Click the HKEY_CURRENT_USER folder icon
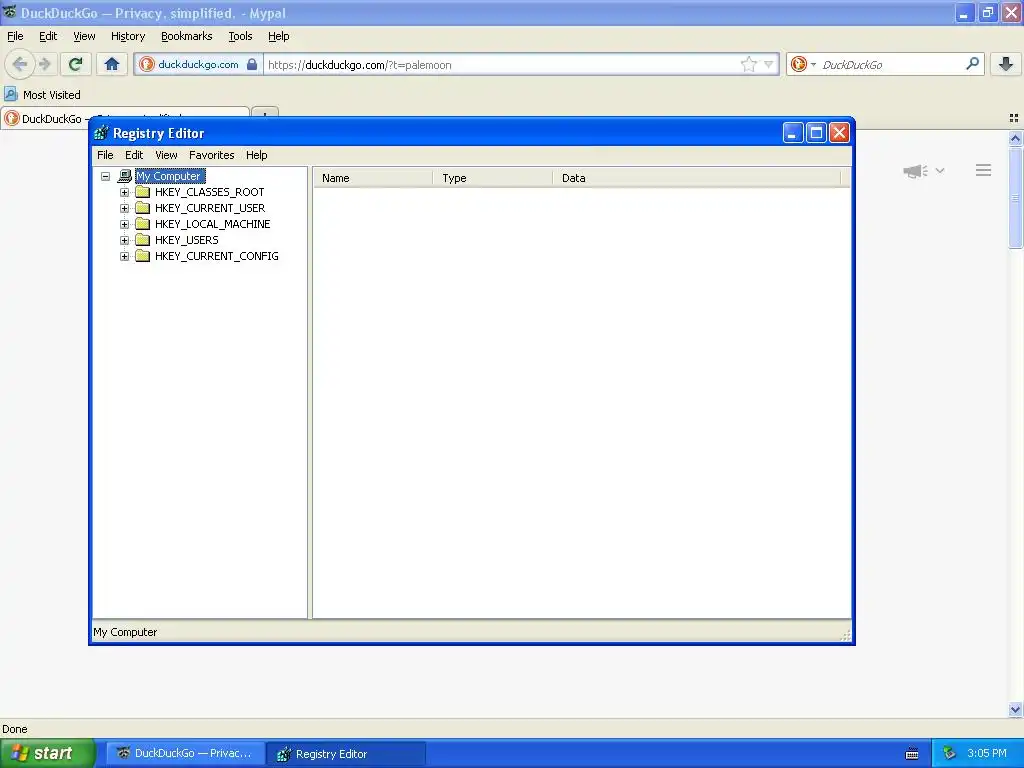 tap(142, 208)
